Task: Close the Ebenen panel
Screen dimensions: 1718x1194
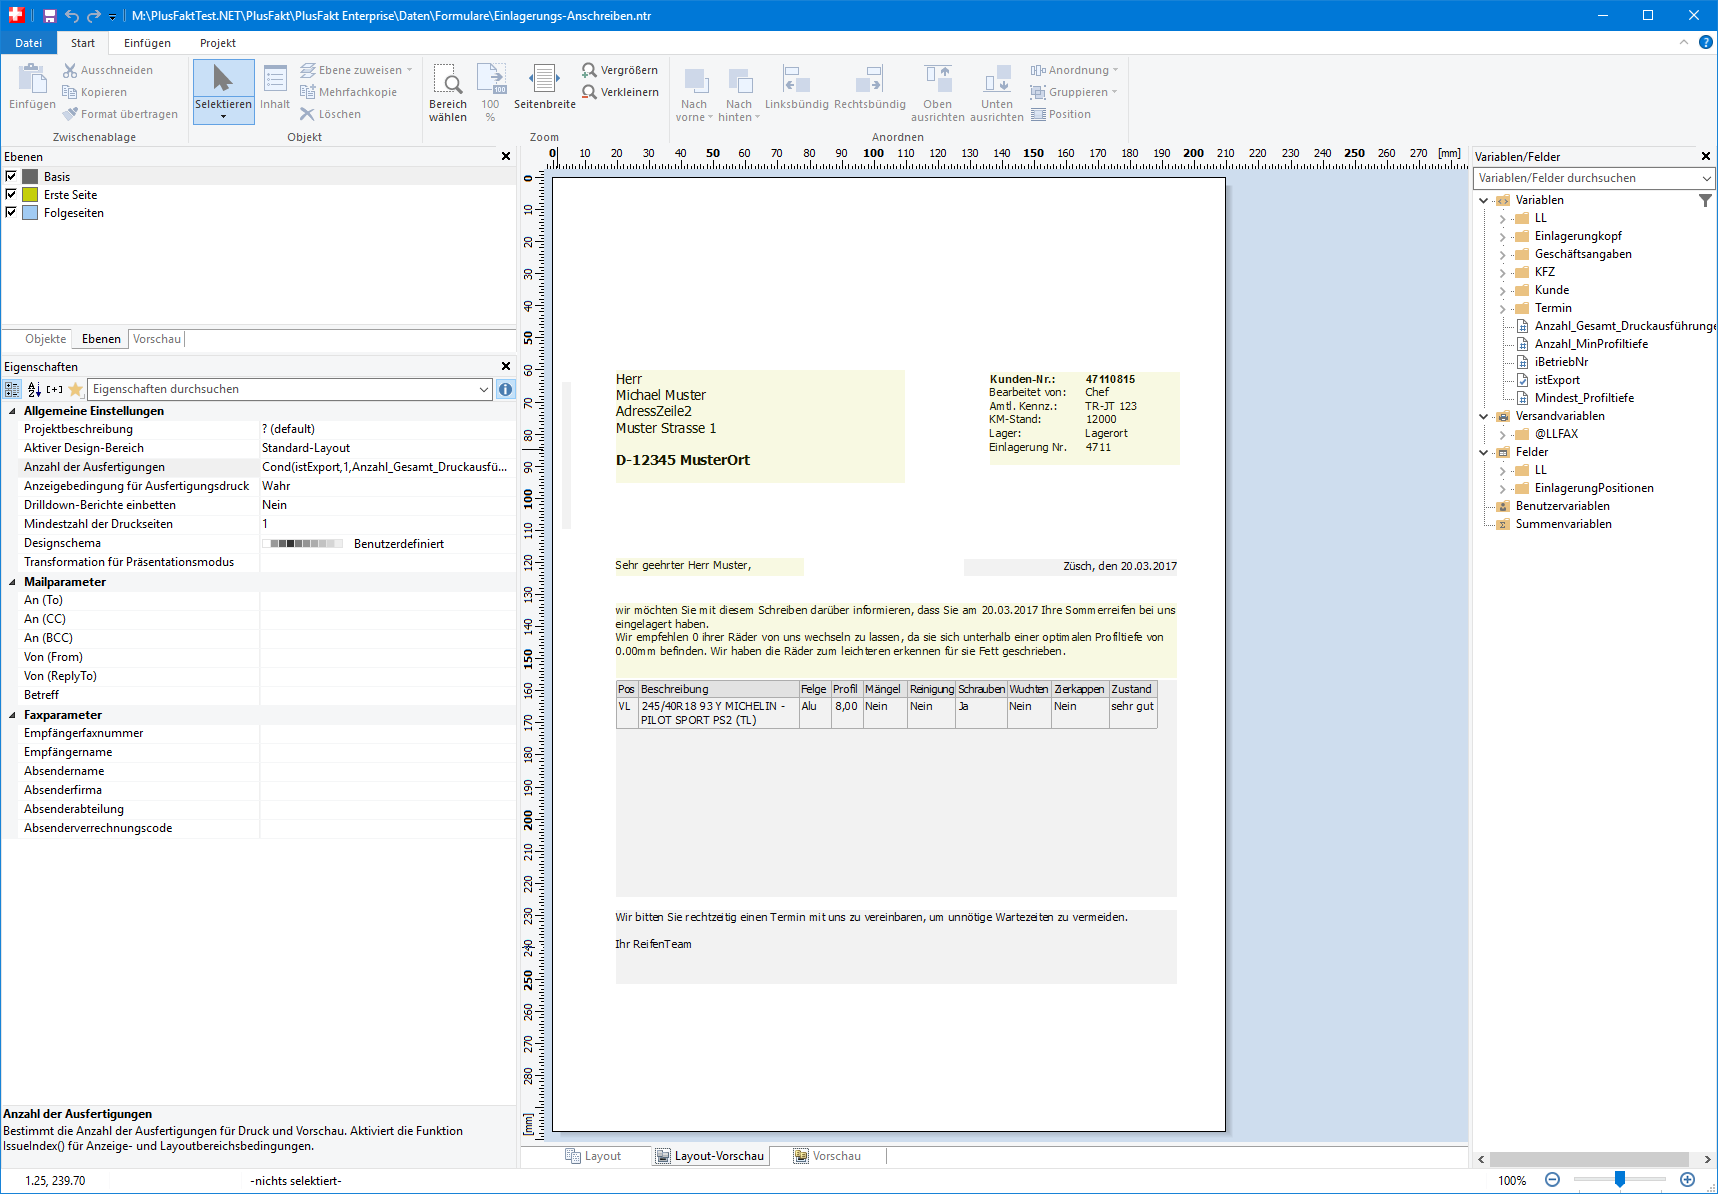Action: click(x=506, y=156)
